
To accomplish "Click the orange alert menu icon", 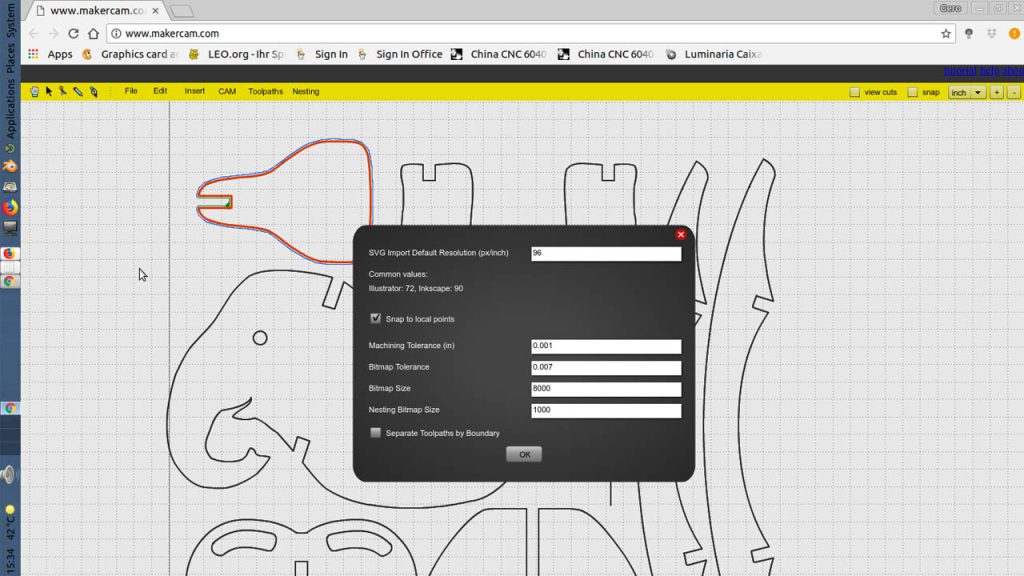I will 1014,33.
